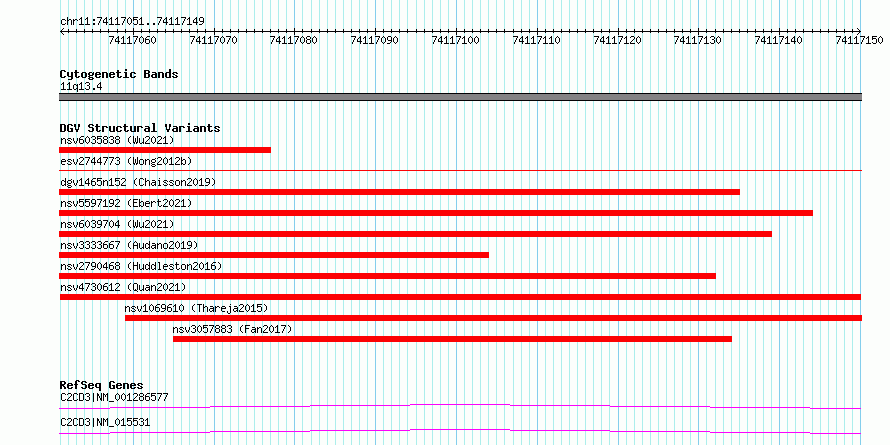Select the red bar for nsv3333667
Screen dimensions: 890x445
(274, 255)
